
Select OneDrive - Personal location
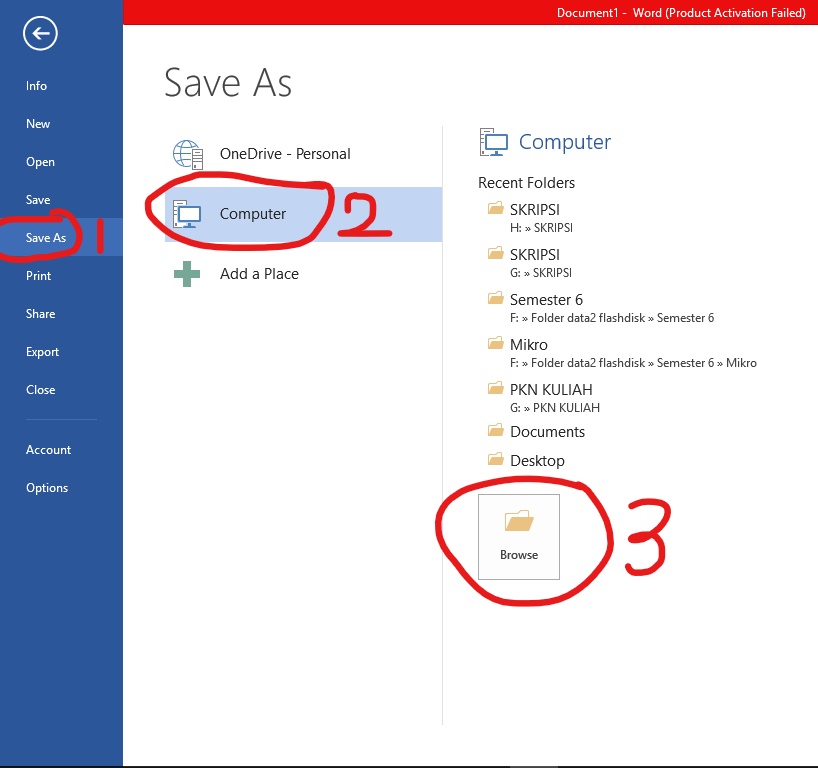click(303, 154)
